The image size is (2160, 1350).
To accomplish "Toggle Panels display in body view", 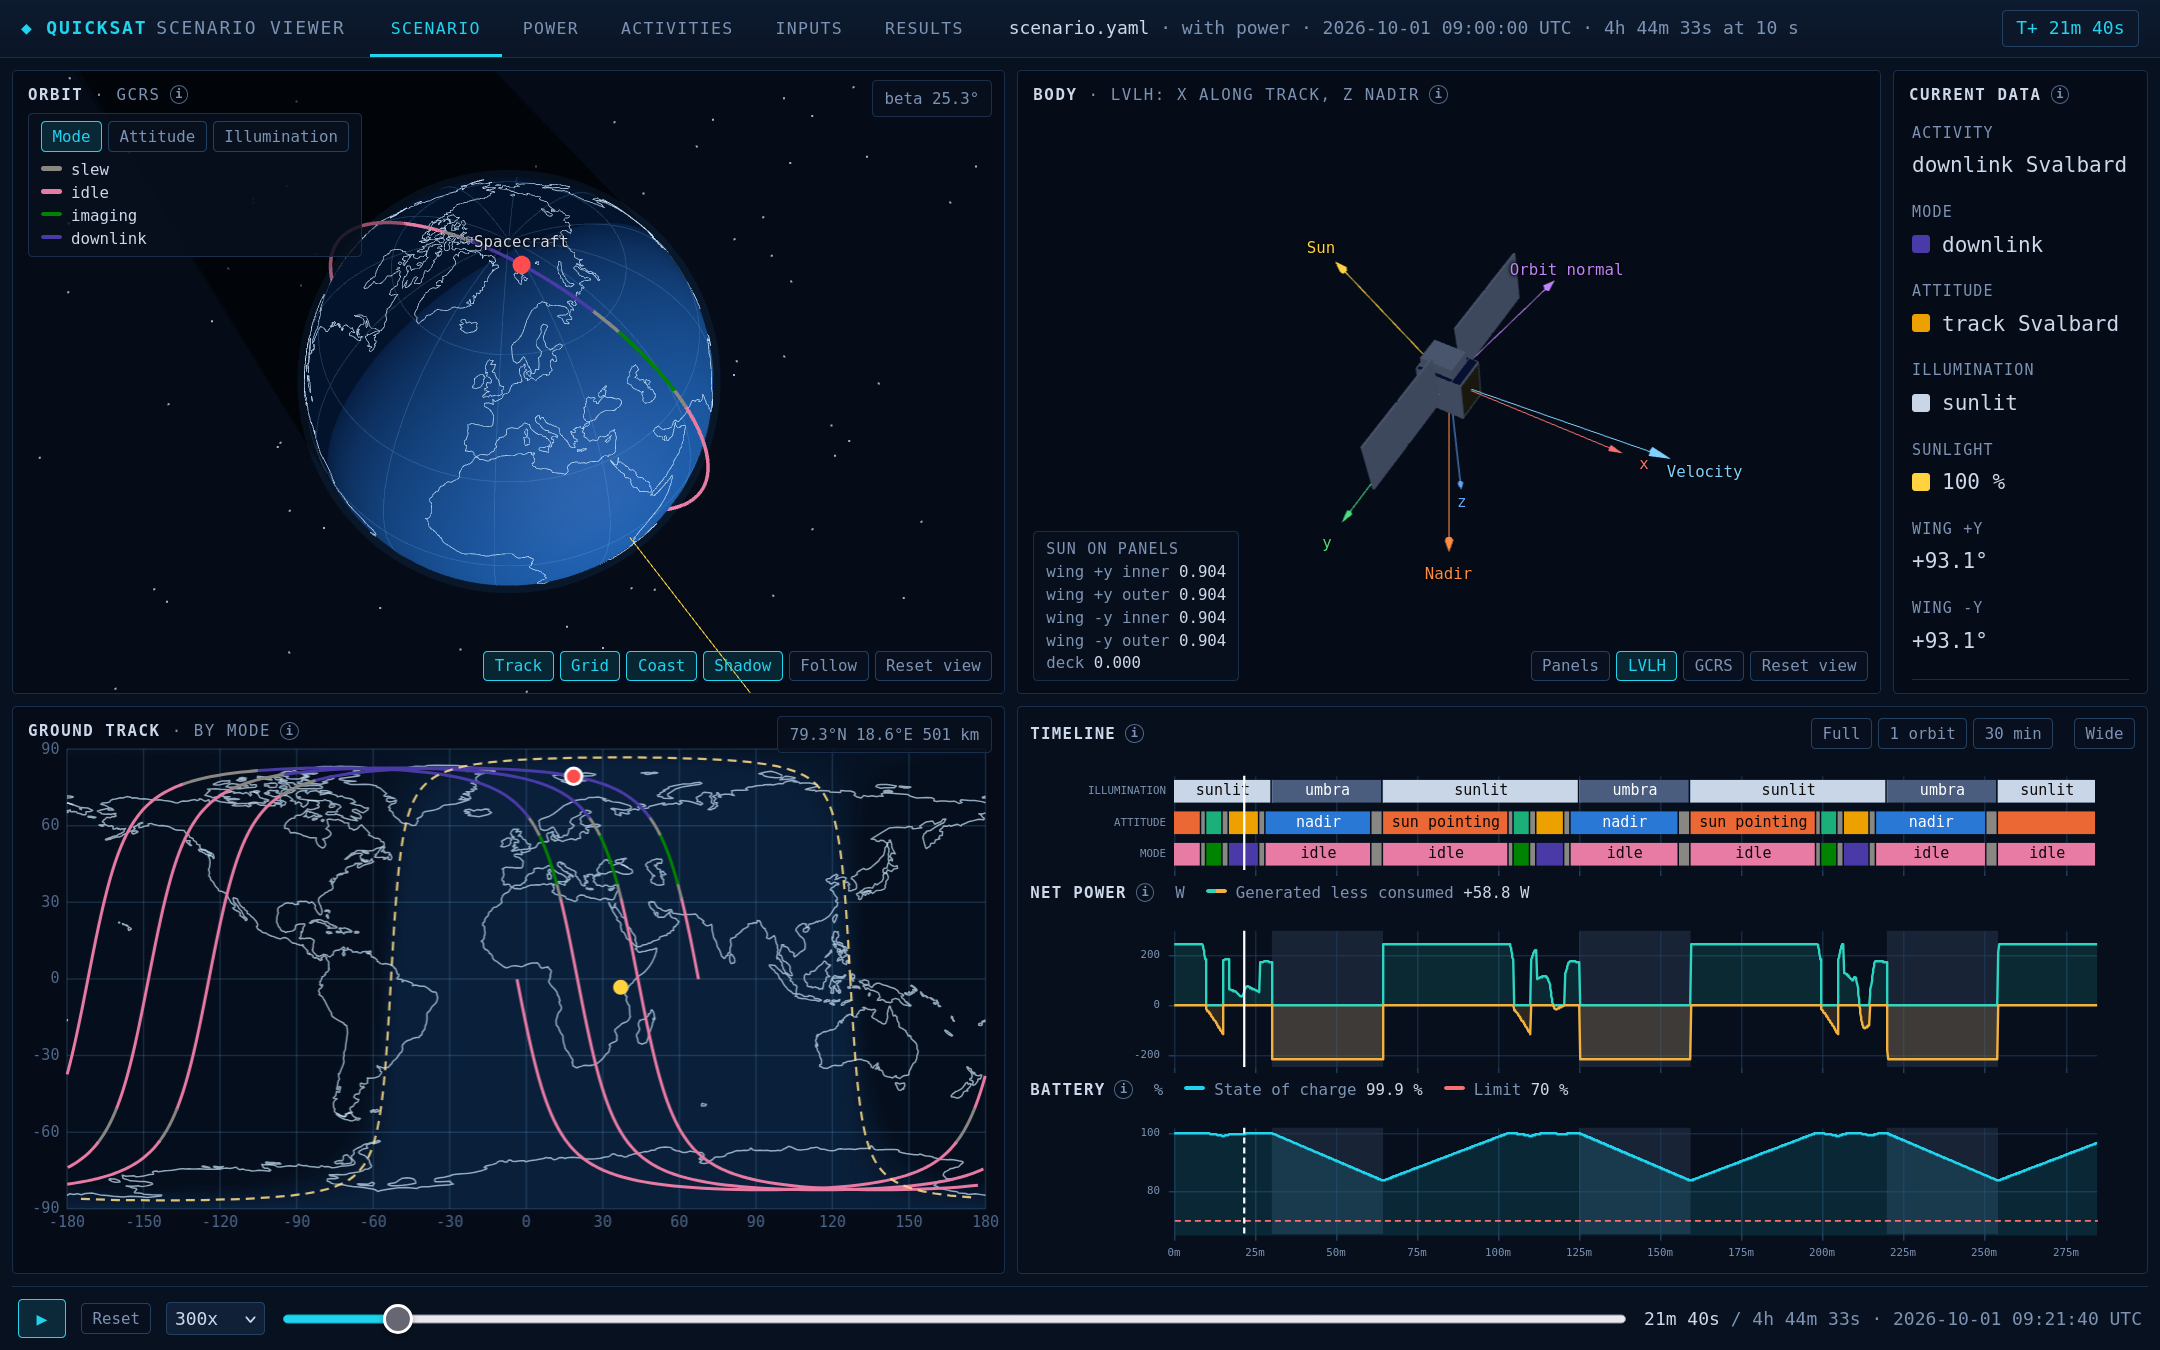I will coord(1570,666).
